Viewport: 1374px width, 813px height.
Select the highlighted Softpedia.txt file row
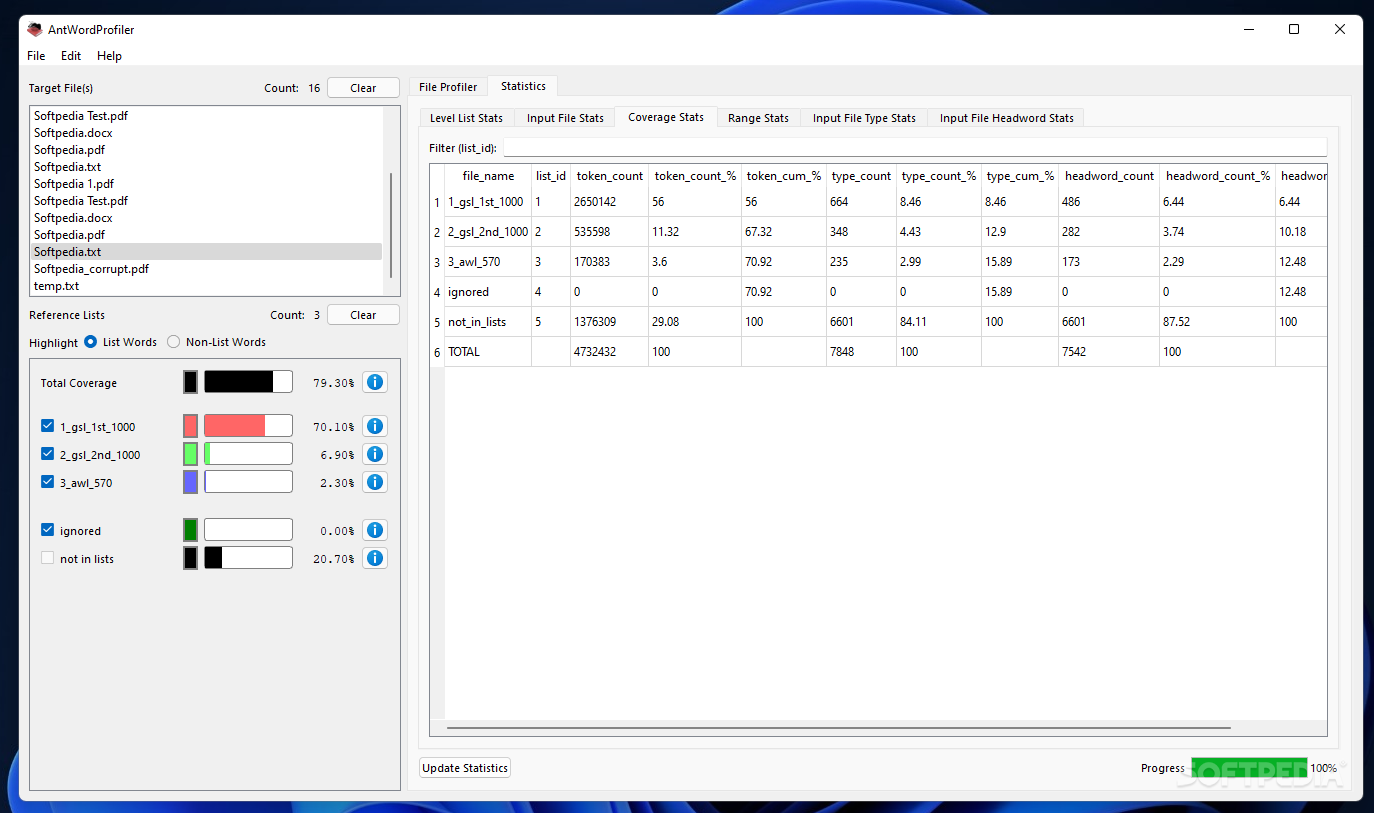coord(205,252)
